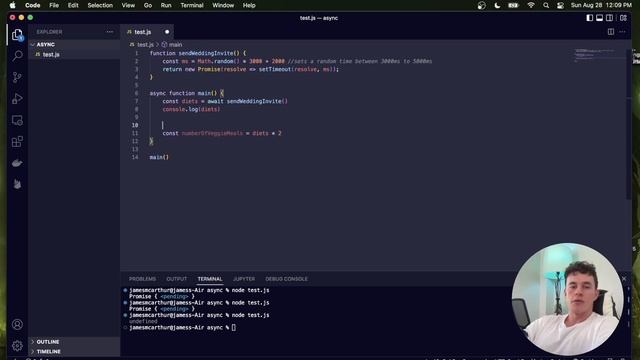Open the Go menu
The width and height of the screenshot is (640, 360).
pyautogui.click(x=148, y=5)
